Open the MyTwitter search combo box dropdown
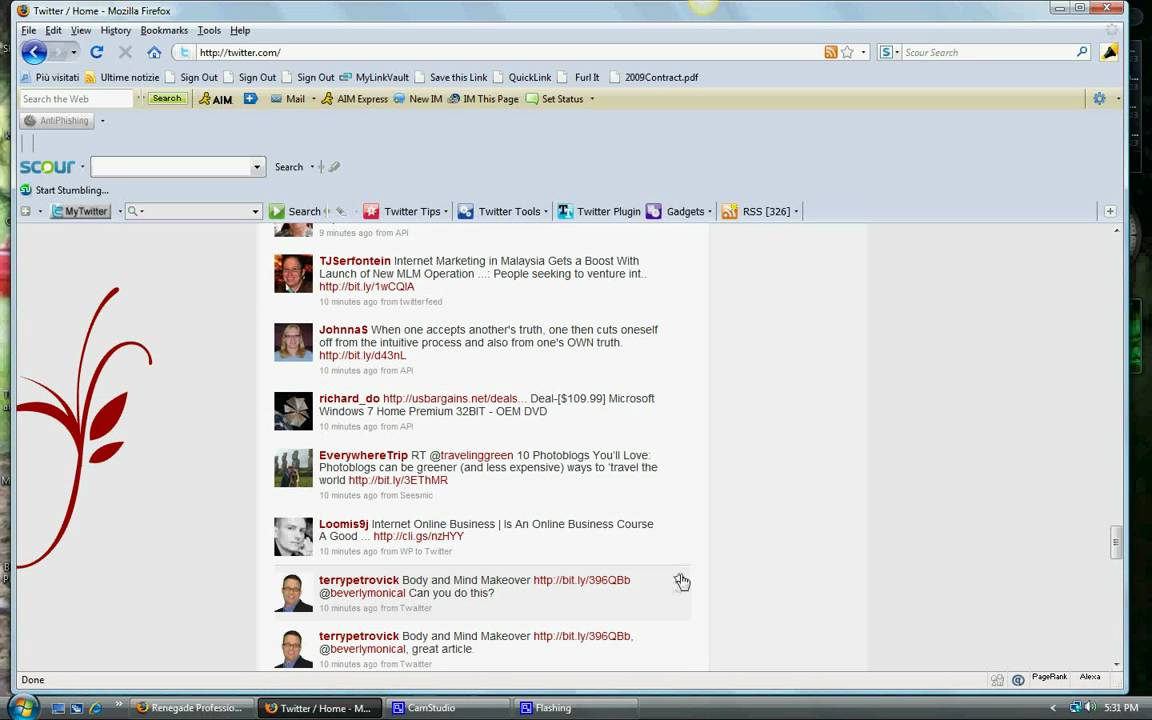The image size is (1152, 720). pos(256,212)
